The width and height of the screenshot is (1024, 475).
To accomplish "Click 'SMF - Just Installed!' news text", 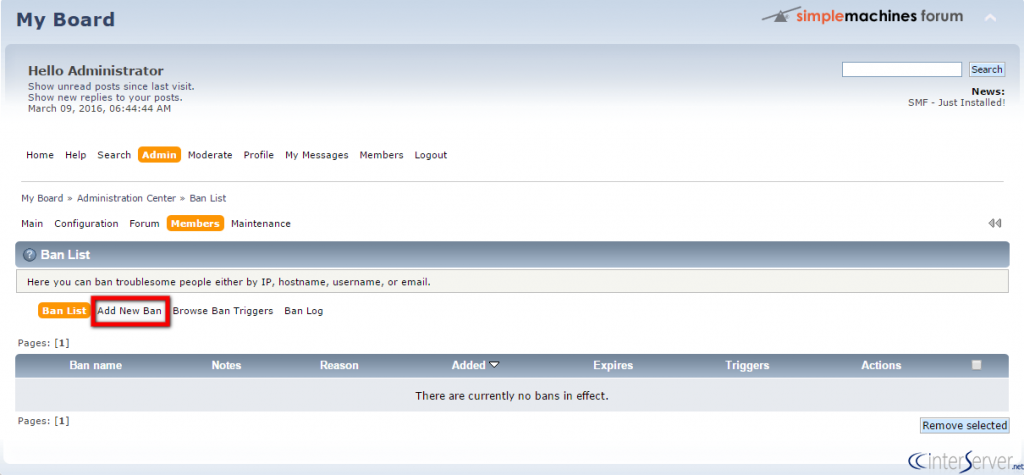I will [957, 103].
